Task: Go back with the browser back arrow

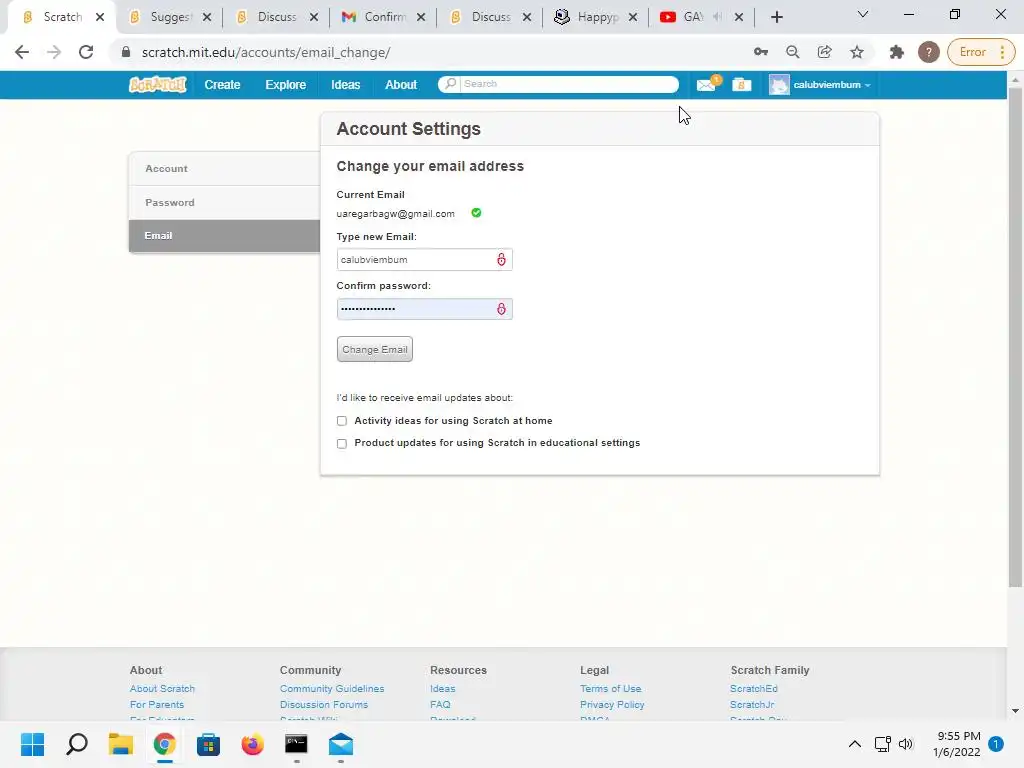Action: (x=22, y=52)
